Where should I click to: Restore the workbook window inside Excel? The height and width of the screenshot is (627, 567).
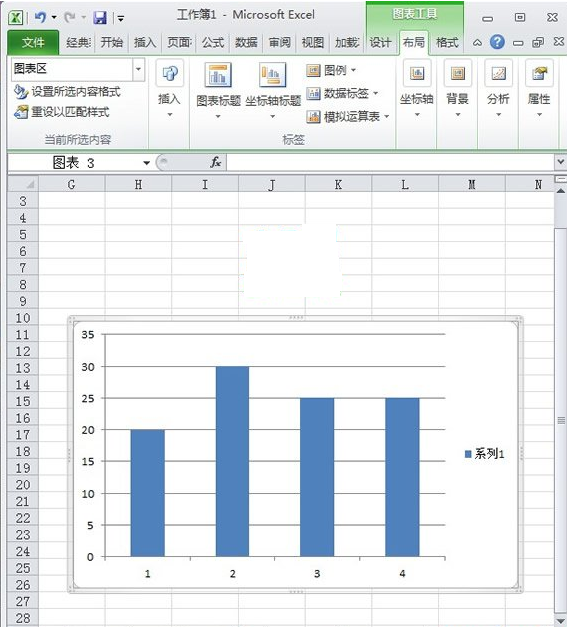tap(538, 42)
